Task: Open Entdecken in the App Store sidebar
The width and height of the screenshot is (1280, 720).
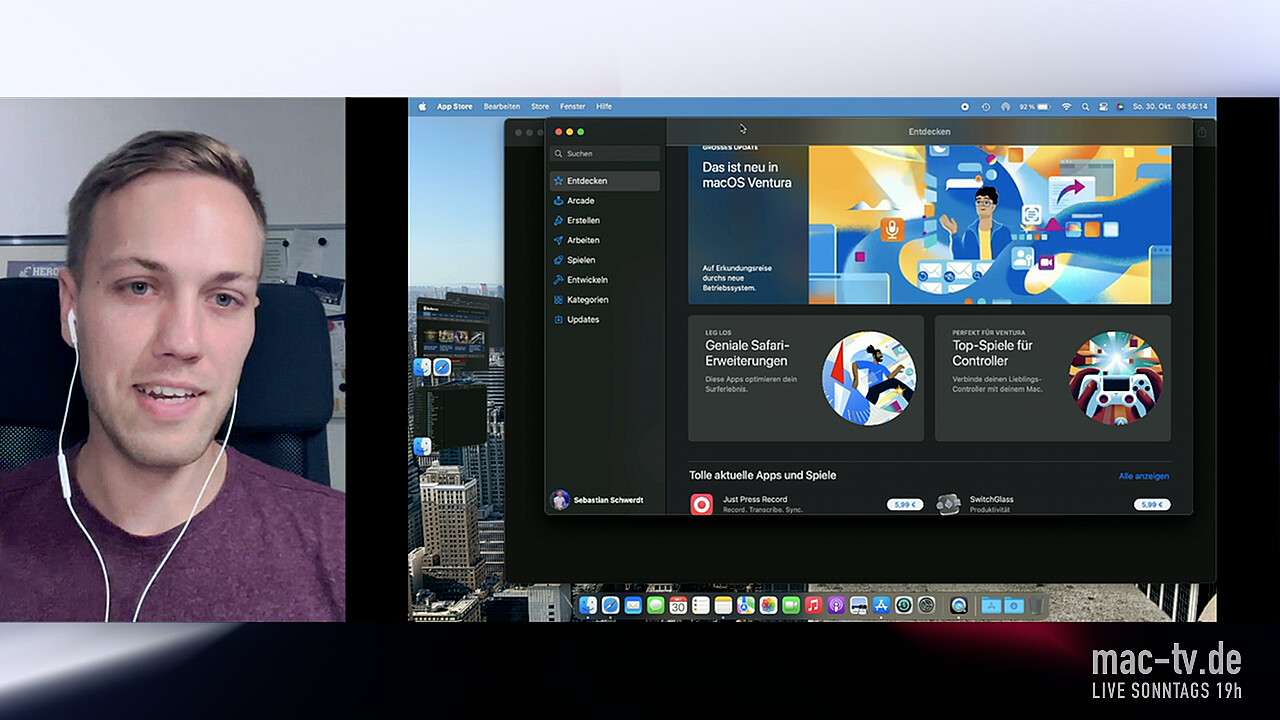Action: point(604,181)
